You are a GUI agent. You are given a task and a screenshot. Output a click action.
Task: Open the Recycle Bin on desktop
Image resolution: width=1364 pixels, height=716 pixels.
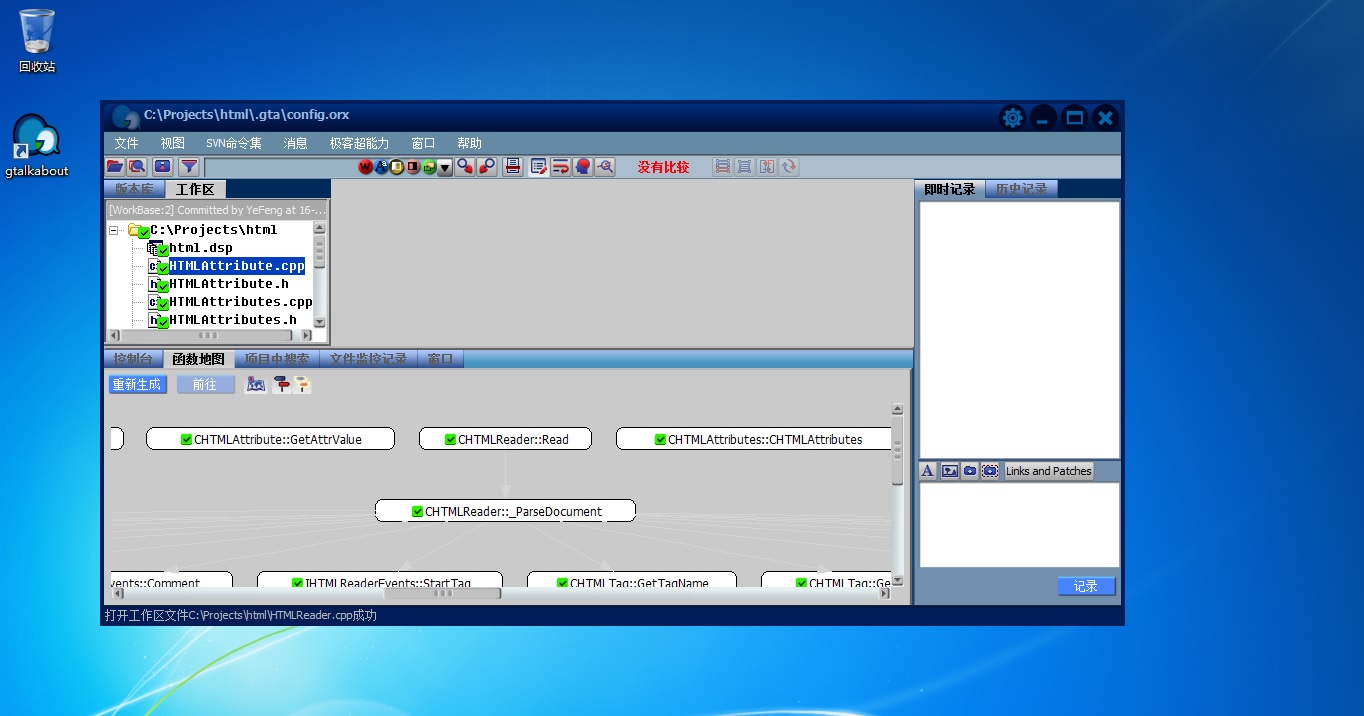(37, 41)
